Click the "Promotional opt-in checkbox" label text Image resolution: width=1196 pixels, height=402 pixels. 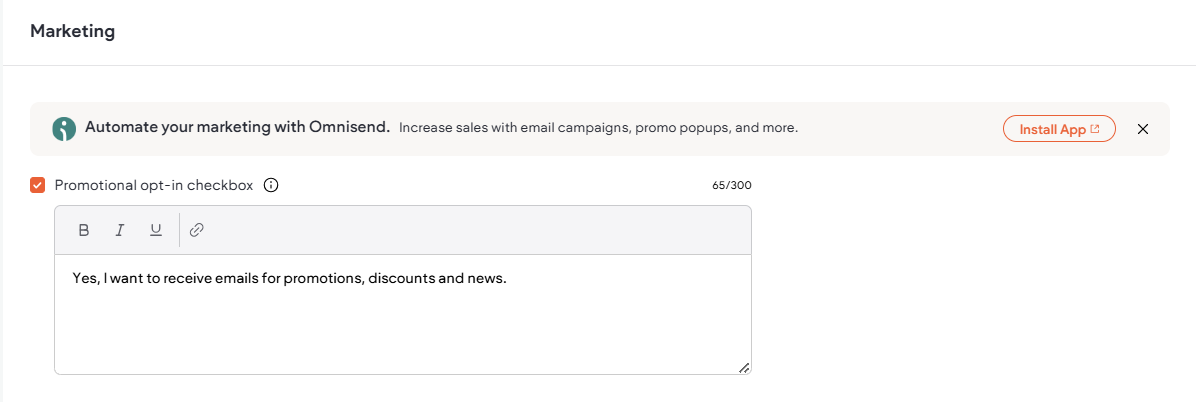pos(153,185)
